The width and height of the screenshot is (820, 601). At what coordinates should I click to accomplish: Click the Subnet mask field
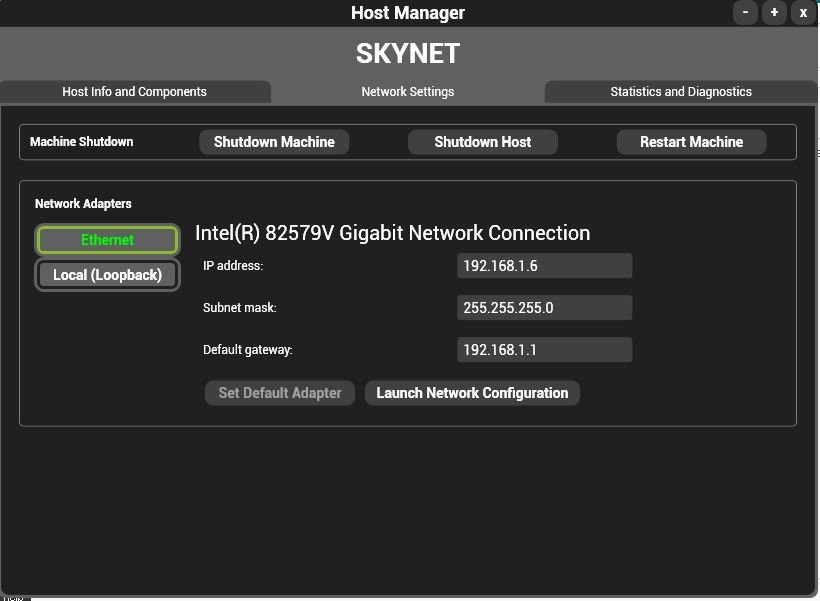pyautogui.click(x=544, y=307)
